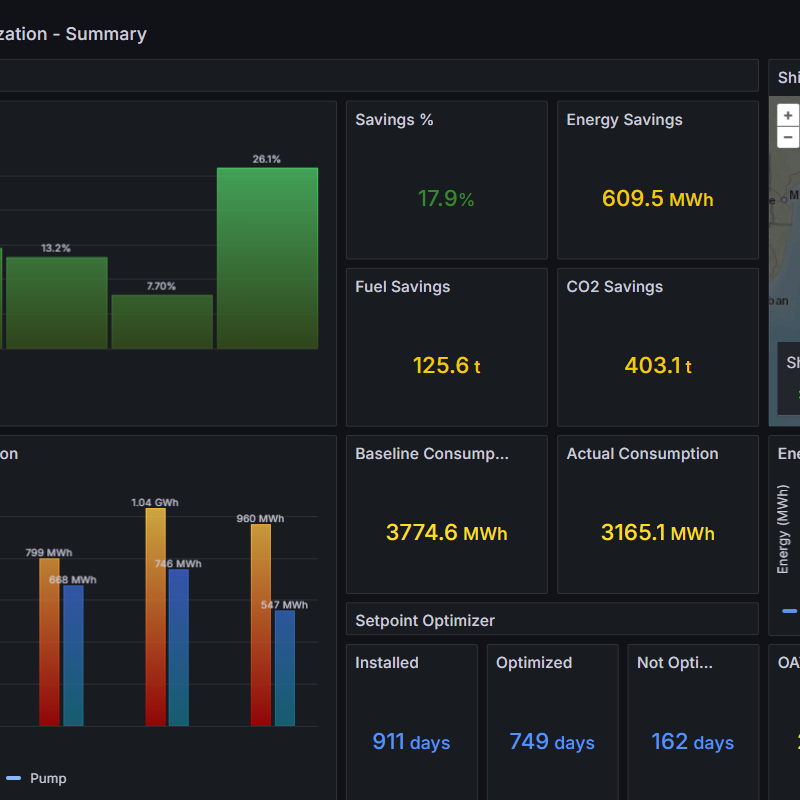The image size is (800, 800).
Task: Select the 911 days Installed stat
Action: pos(411,742)
